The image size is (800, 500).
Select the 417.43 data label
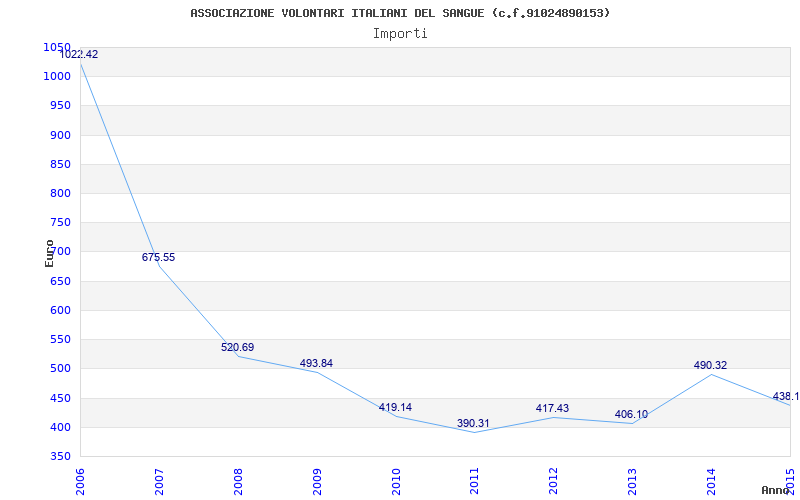(552, 408)
